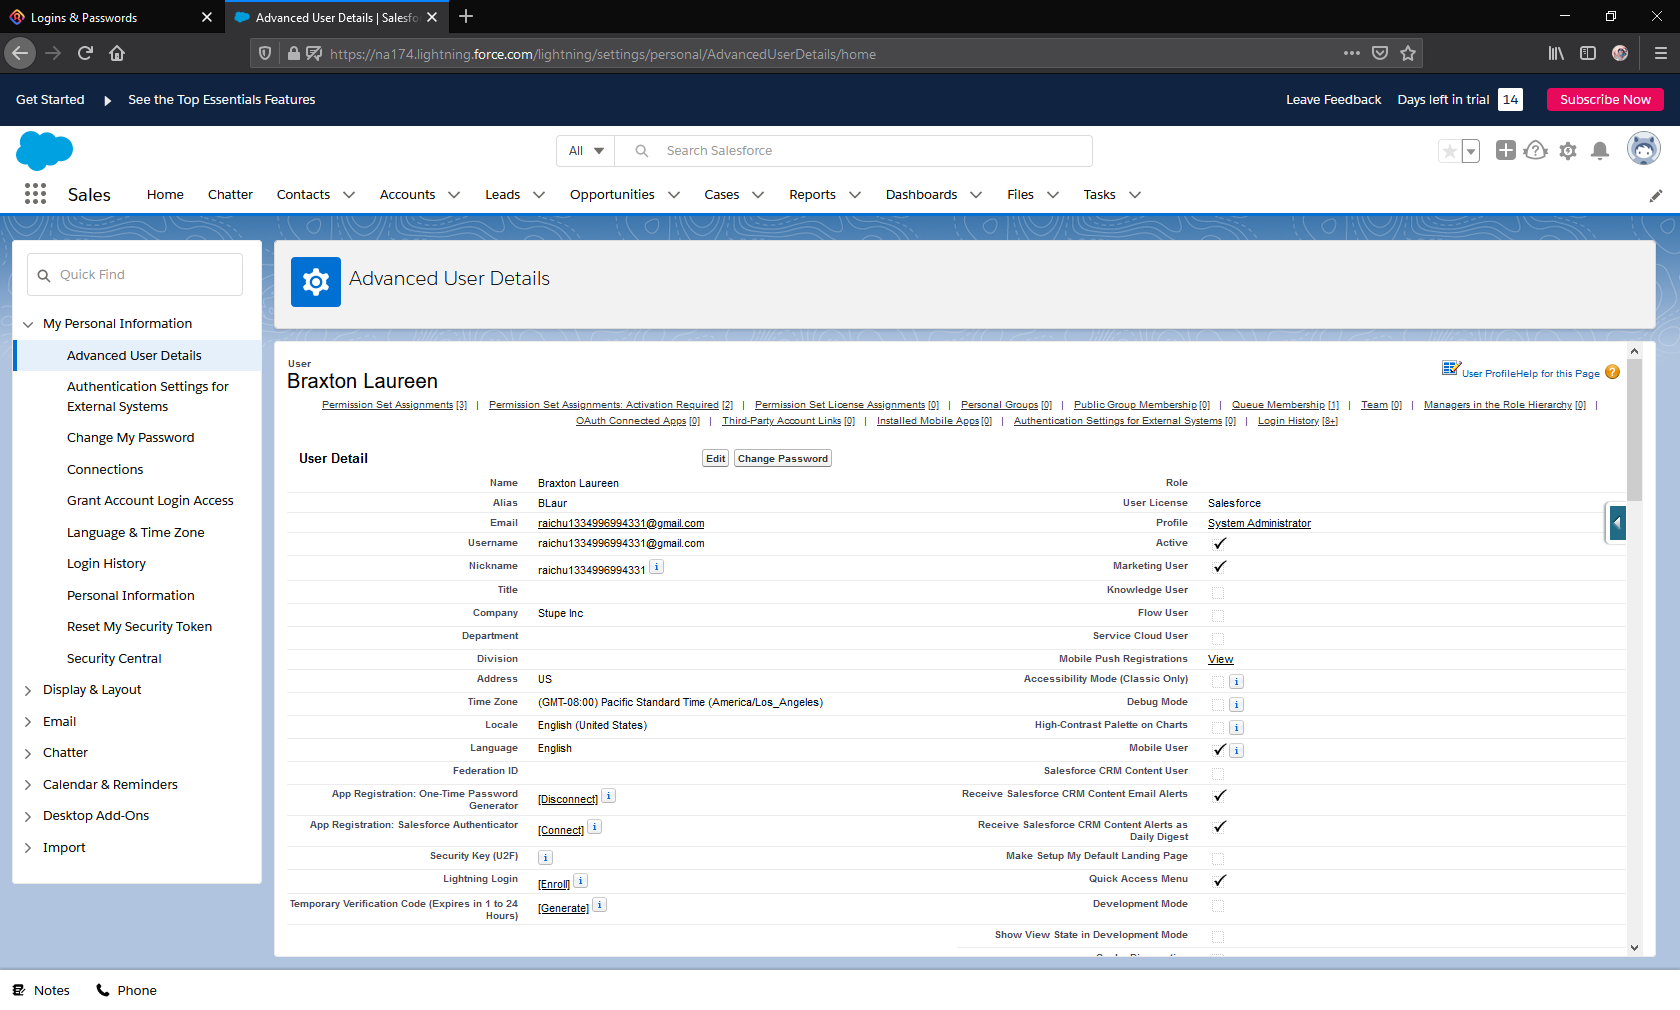
Task: Open Reset My Security Token in sidebar
Action: pos(139,627)
